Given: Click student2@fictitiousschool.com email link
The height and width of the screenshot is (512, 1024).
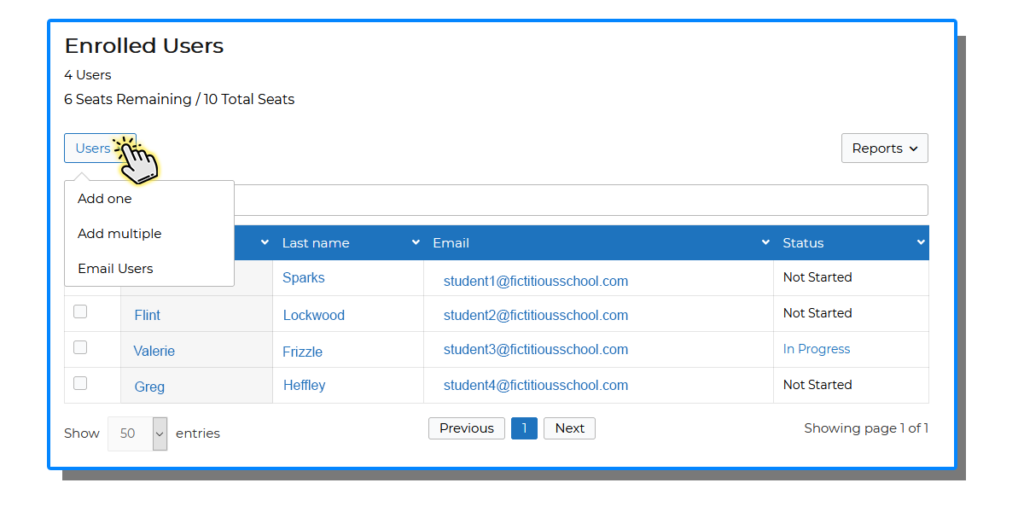Looking at the screenshot, I should click(536, 315).
